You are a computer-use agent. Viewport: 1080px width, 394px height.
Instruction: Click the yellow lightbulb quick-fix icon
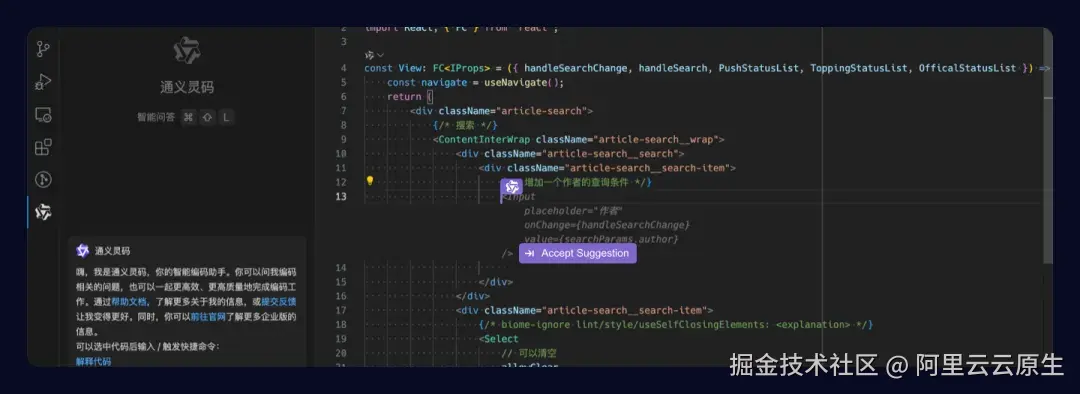point(370,182)
